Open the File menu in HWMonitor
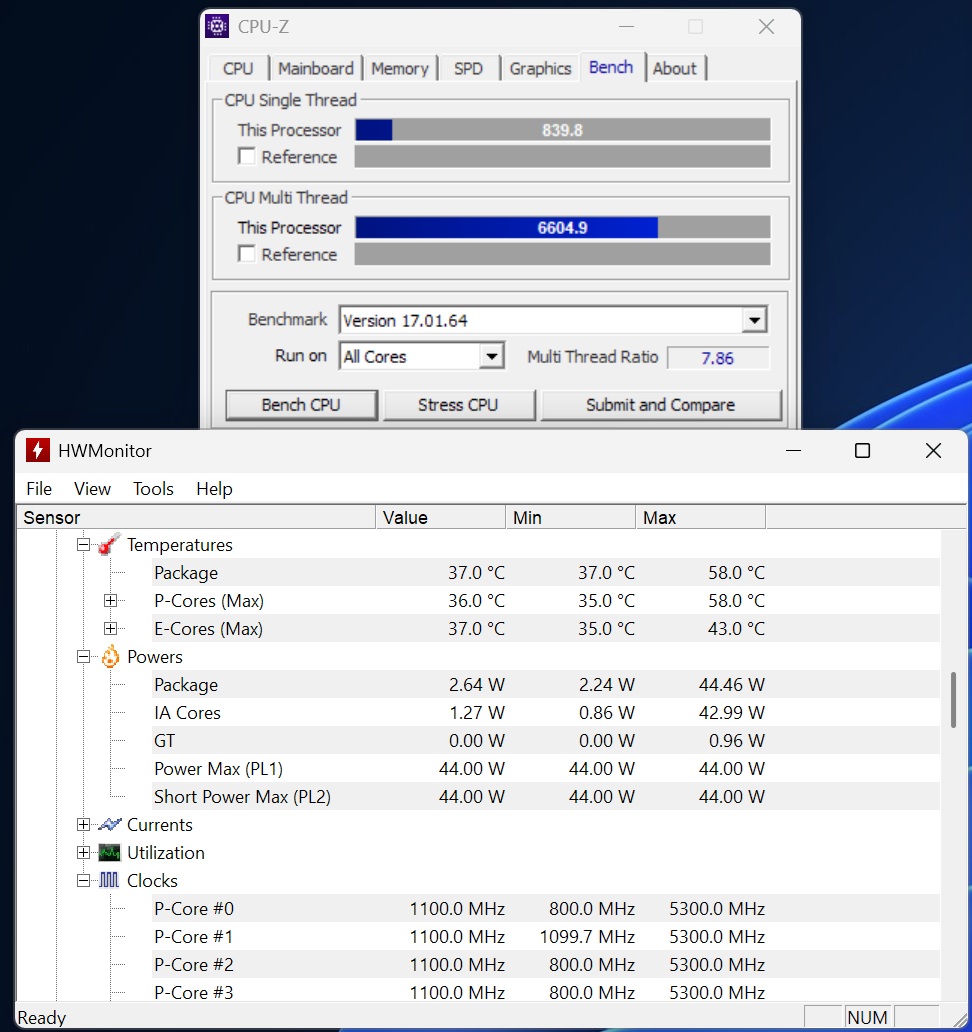972x1032 pixels. (39, 488)
